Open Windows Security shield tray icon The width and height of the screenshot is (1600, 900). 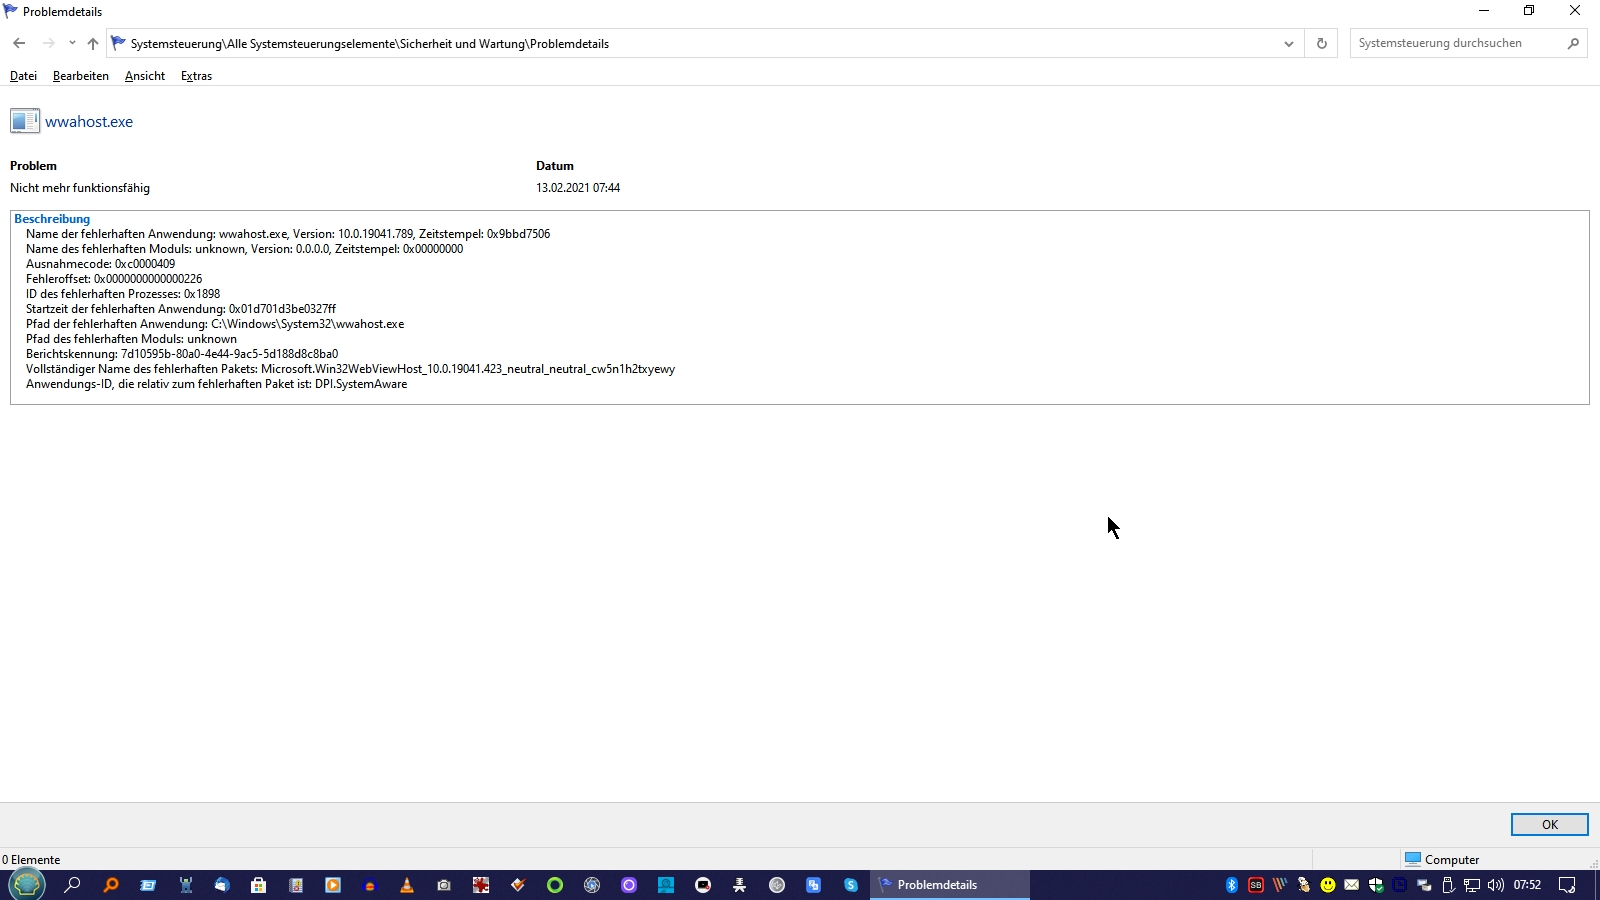tap(1376, 885)
